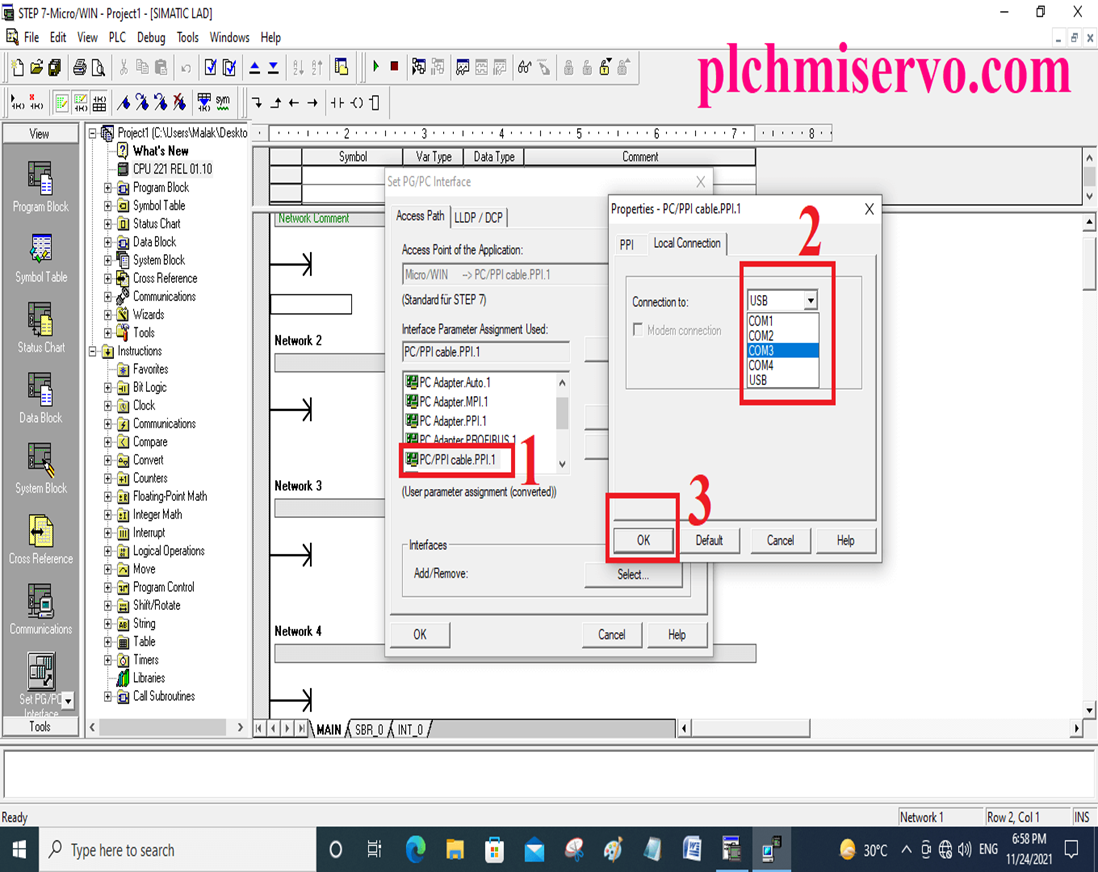Select PC Adapter.Auto.1 in interface list
The image size is (1098, 872).
(x=455, y=382)
